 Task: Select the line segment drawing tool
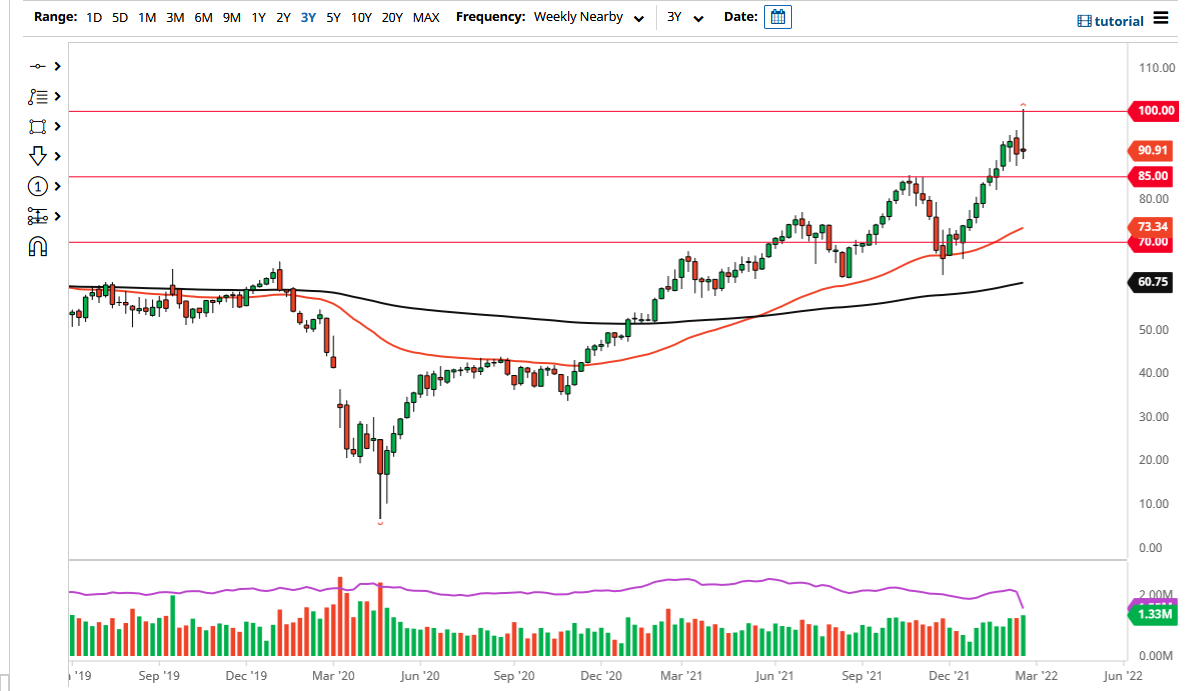(x=38, y=66)
